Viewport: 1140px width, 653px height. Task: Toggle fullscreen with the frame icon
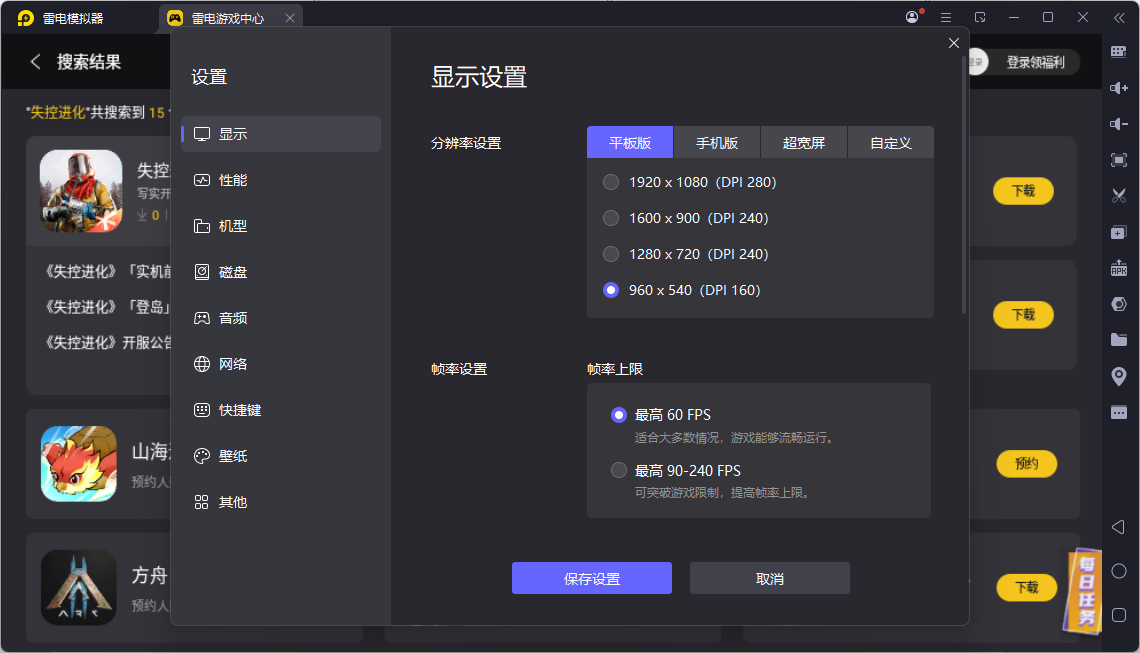tap(1119, 159)
